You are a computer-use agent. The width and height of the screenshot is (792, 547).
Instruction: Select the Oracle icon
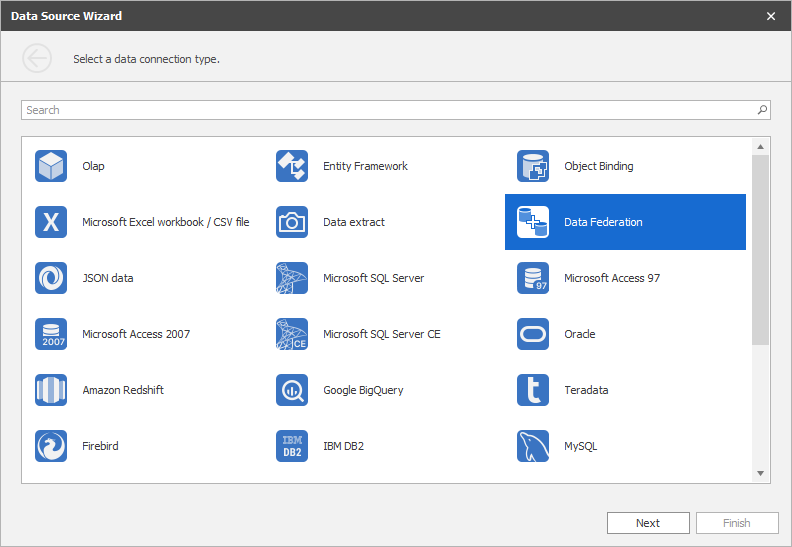pos(533,334)
